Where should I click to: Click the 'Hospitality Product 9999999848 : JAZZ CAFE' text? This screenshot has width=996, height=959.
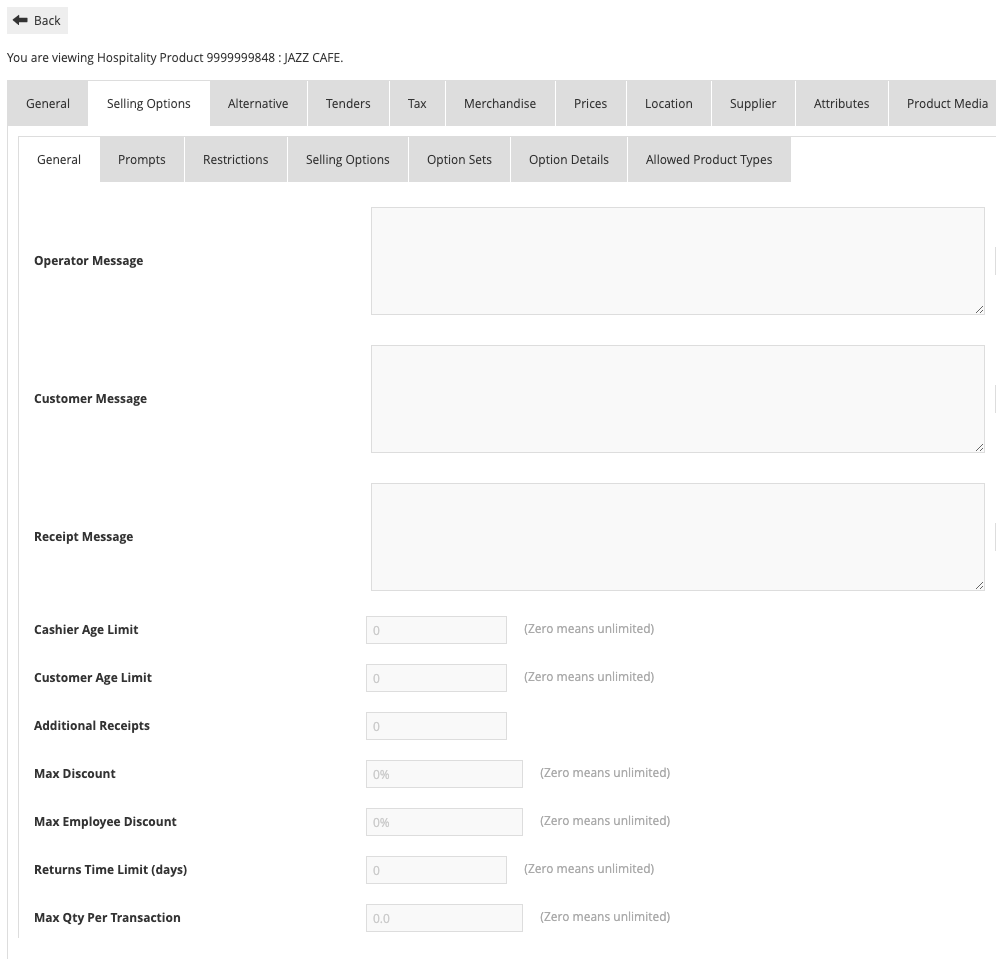pyautogui.click(x=219, y=58)
